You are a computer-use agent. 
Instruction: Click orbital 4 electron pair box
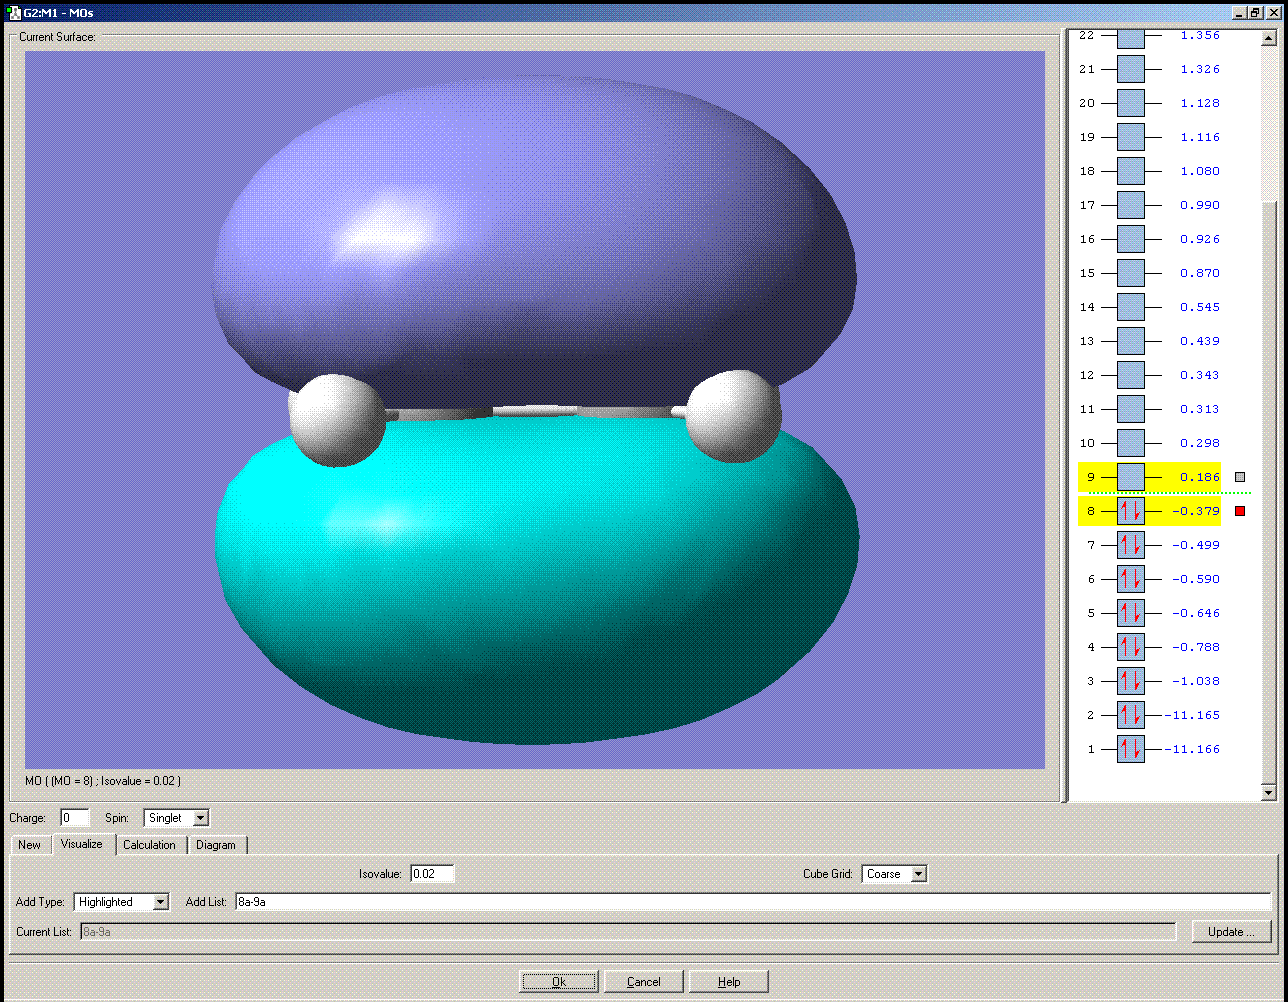(1130, 647)
